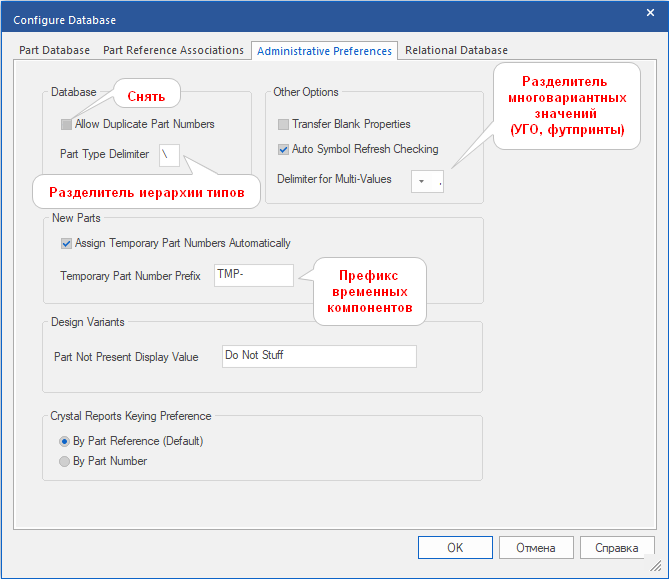Screen dimensions: 669x579
Task: Open the Part Reference Associations tab
Action: click(x=173, y=50)
